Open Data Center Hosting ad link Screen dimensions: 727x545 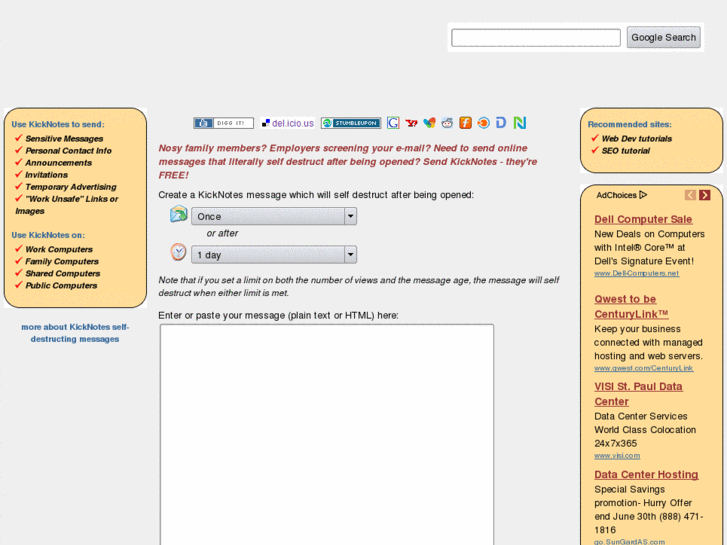[646, 474]
